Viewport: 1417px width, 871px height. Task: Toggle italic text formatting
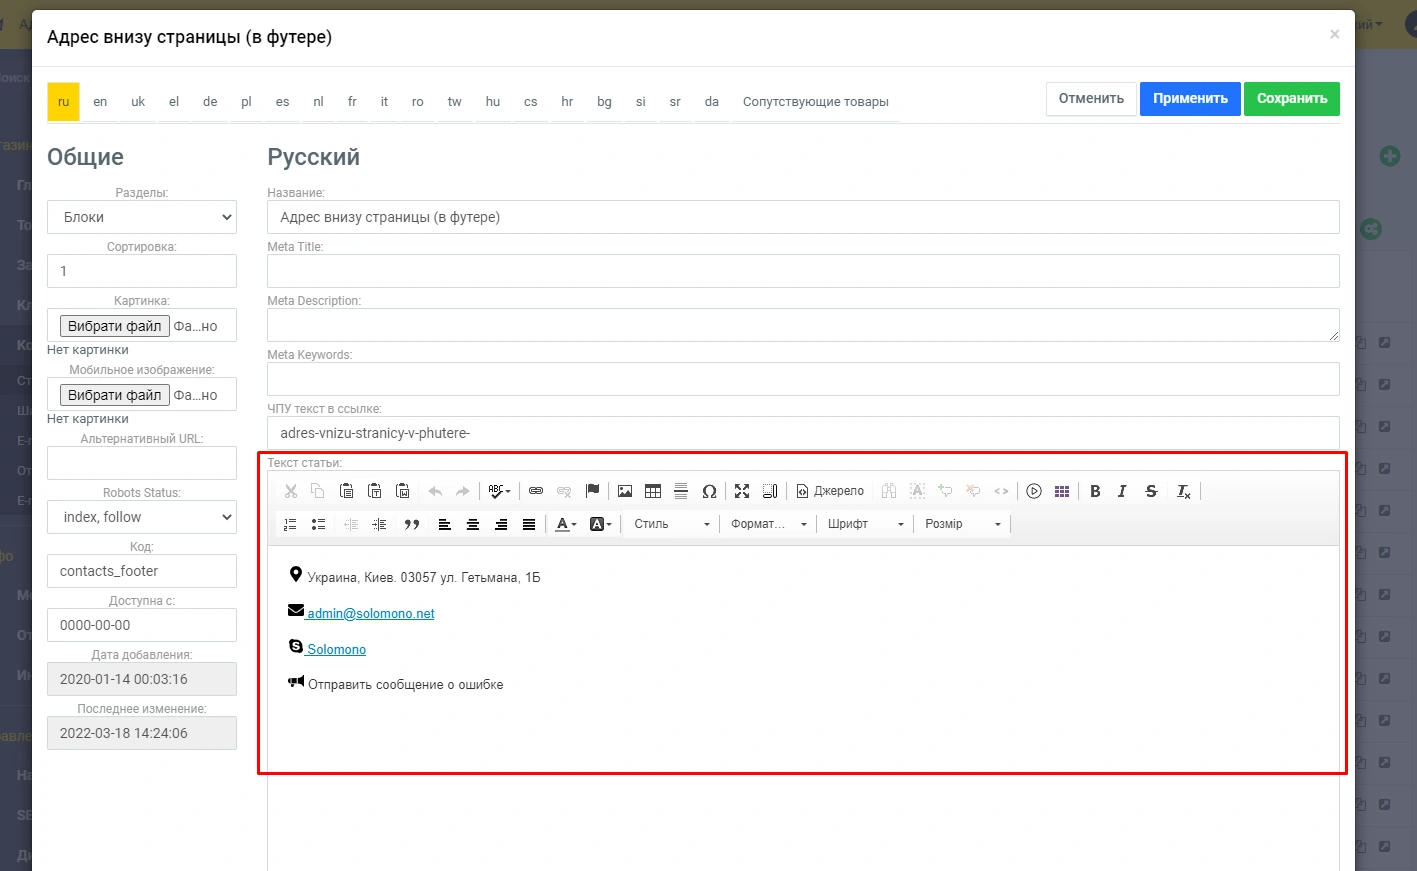[x=1122, y=491]
